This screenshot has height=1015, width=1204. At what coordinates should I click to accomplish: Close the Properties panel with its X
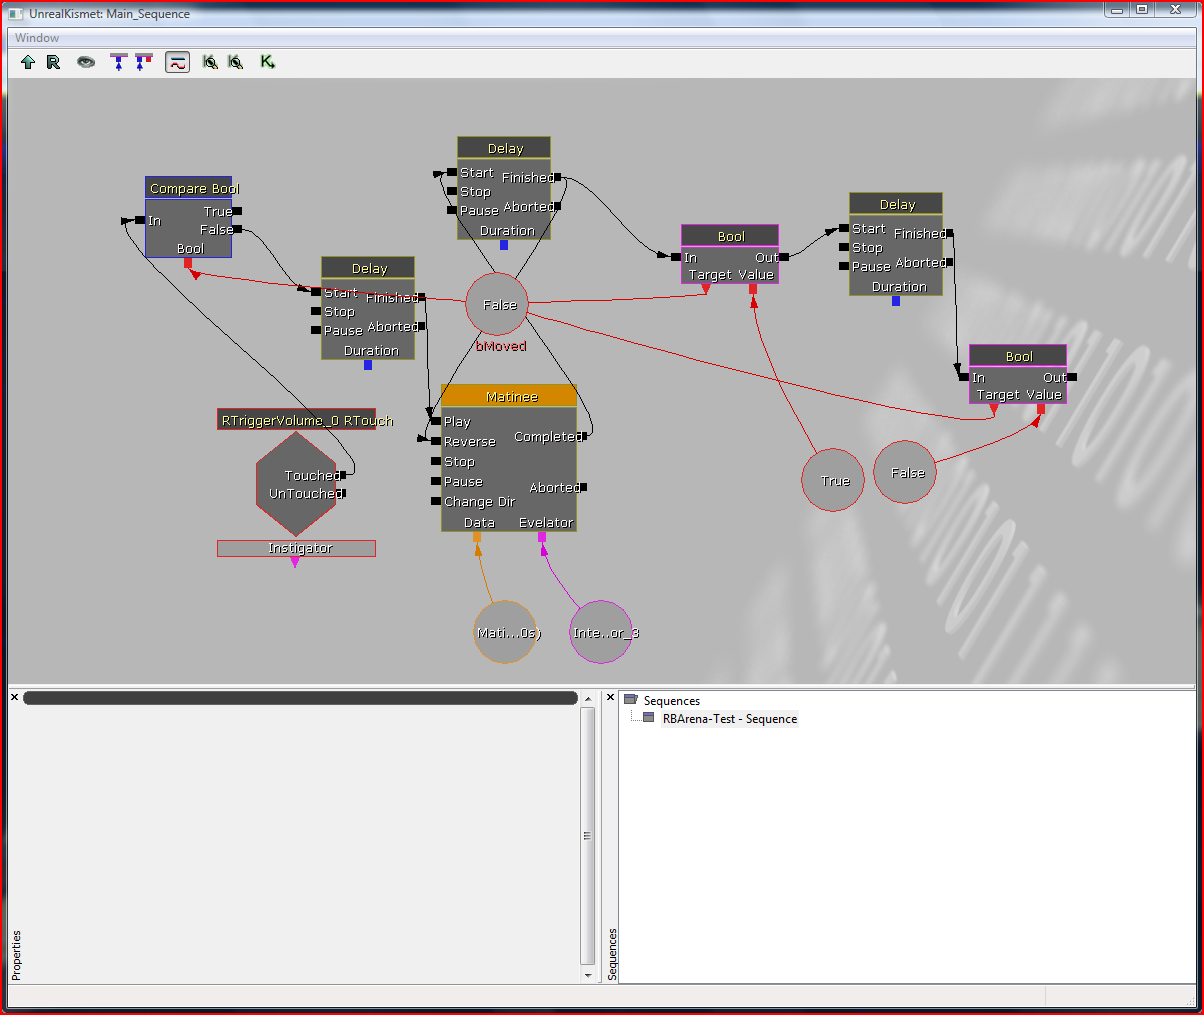15,697
